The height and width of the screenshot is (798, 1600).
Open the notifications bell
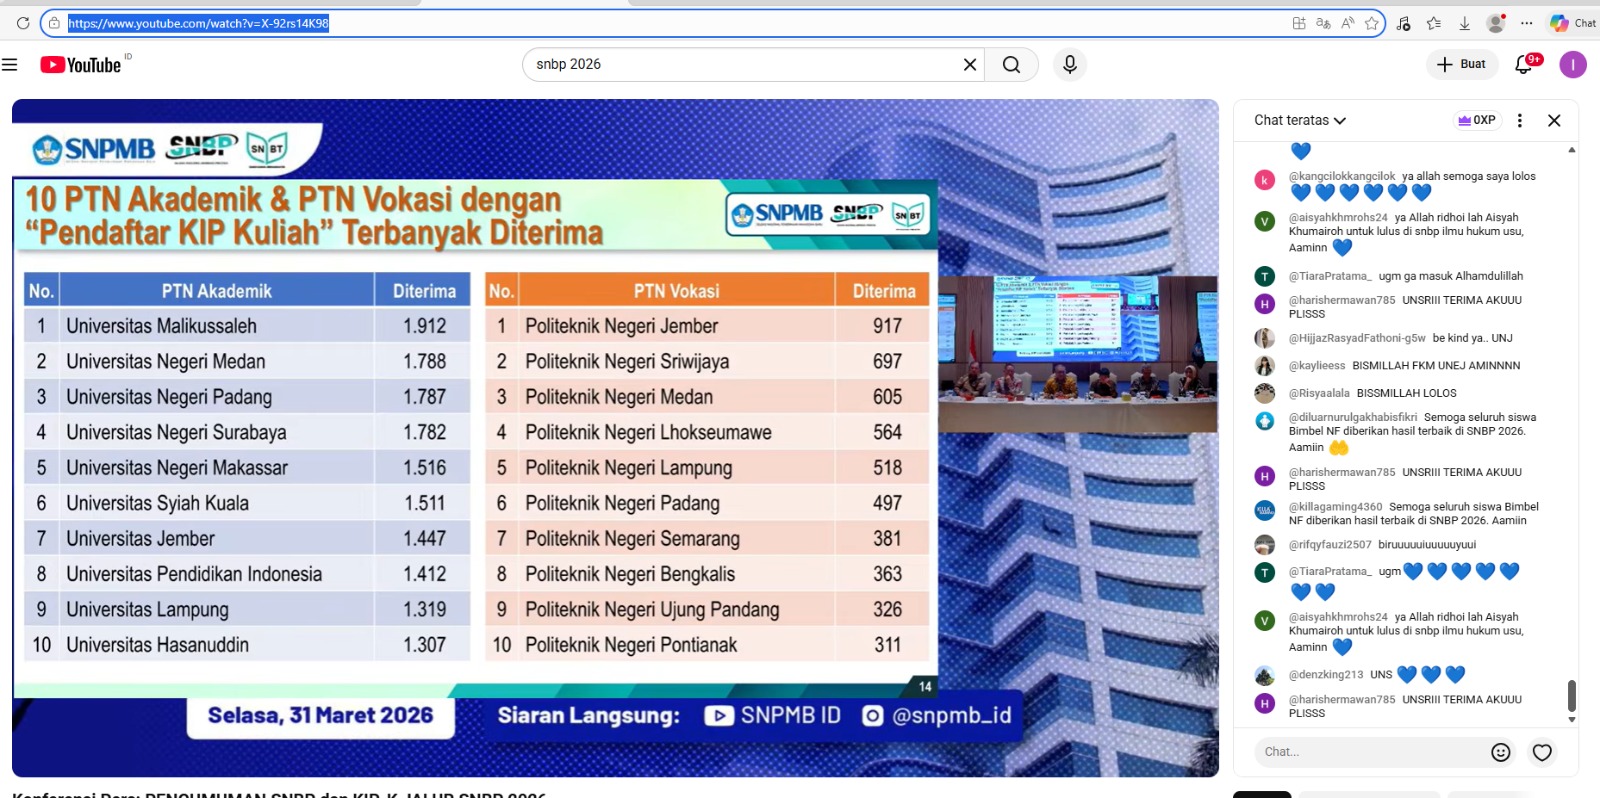[x=1524, y=65]
